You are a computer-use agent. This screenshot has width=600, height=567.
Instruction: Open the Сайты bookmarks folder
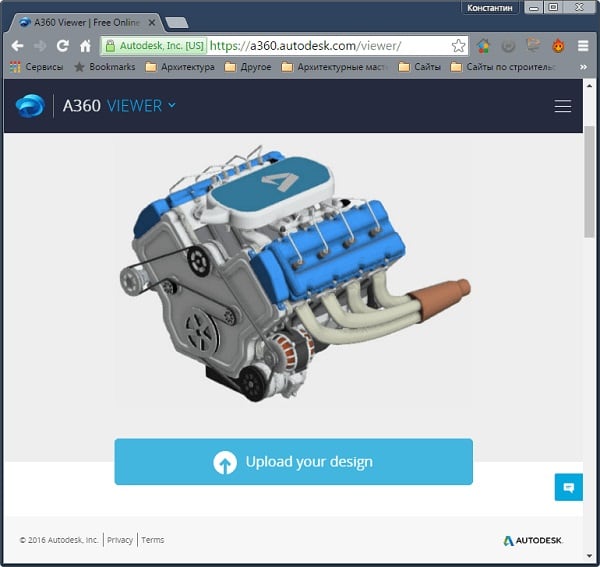point(419,67)
